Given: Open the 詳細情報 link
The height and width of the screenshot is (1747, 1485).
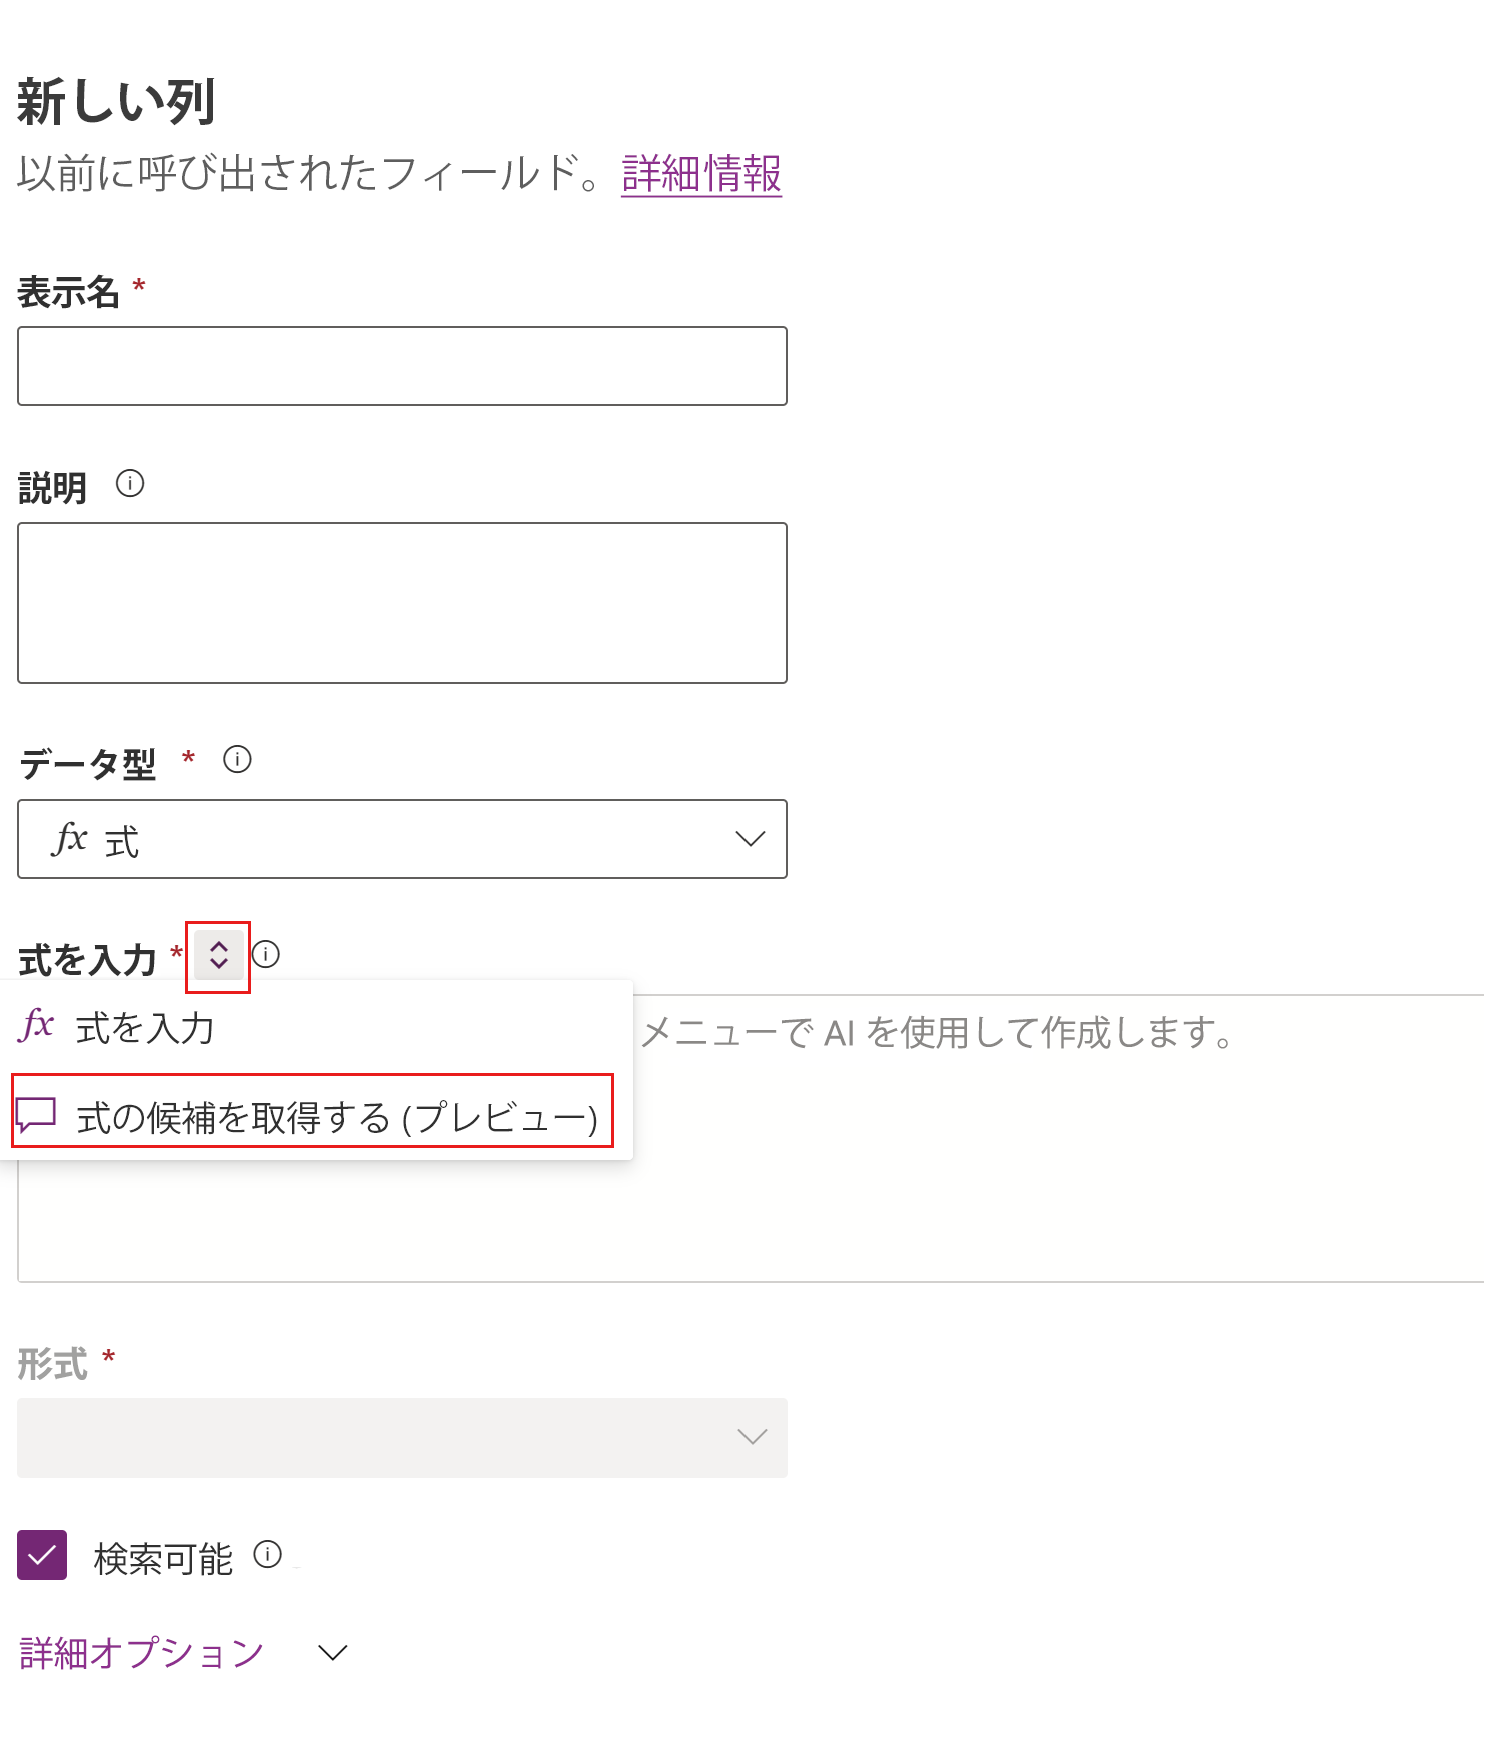Looking at the screenshot, I should tap(701, 174).
